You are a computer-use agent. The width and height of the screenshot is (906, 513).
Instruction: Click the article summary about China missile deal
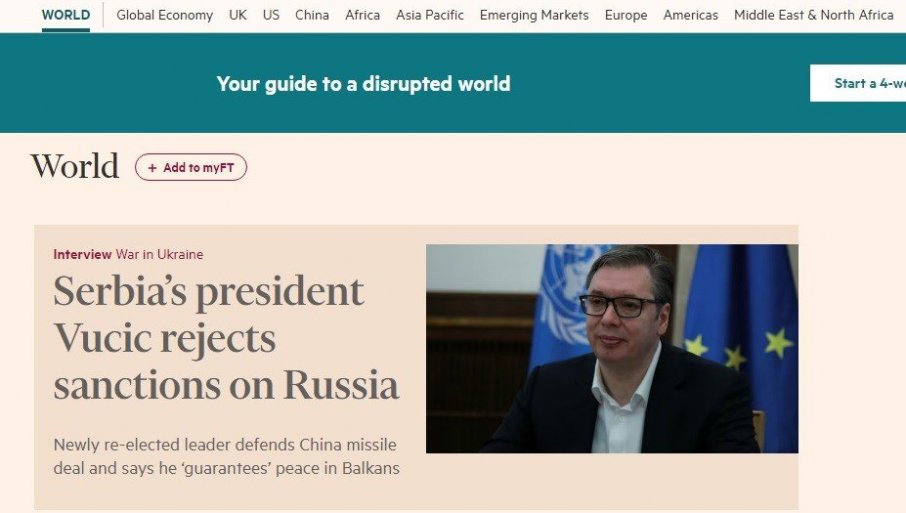click(x=226, y=456)
